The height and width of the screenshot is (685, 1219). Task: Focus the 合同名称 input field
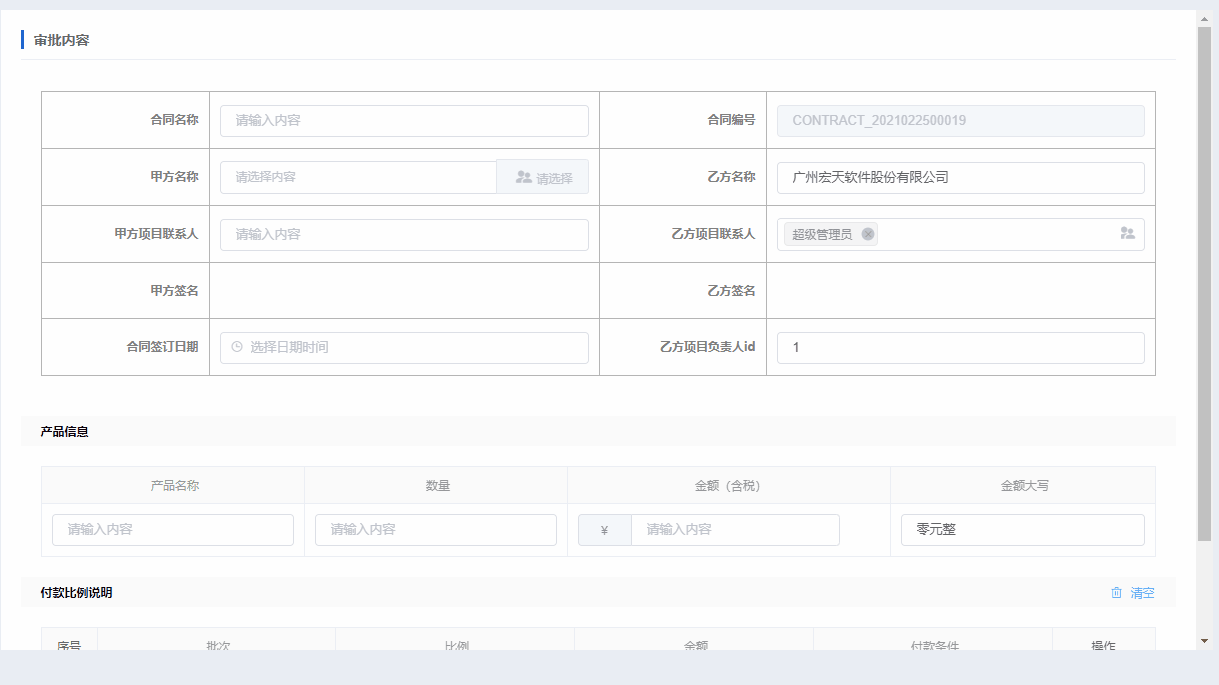pyautogui.click(x=404, y=120)
